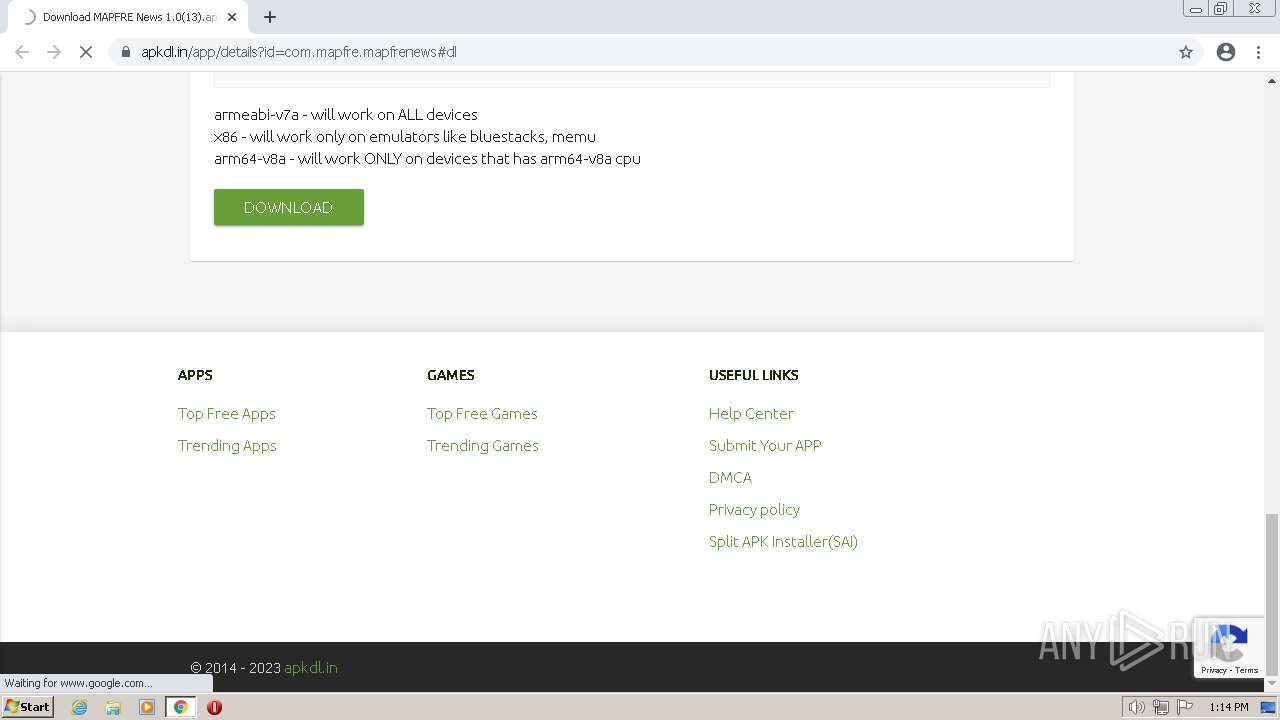Click the GAMES footer heading
This screenshot has width=1280, height=720.
451,375
